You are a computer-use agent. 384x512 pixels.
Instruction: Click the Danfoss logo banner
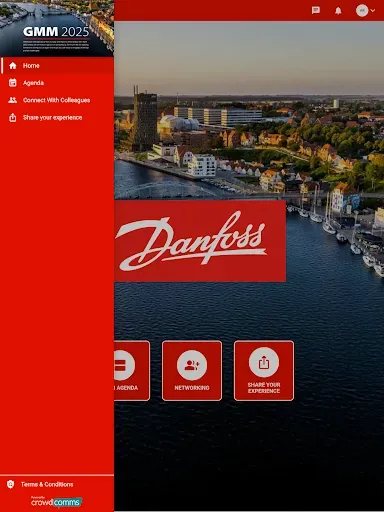tap(200, 241)
